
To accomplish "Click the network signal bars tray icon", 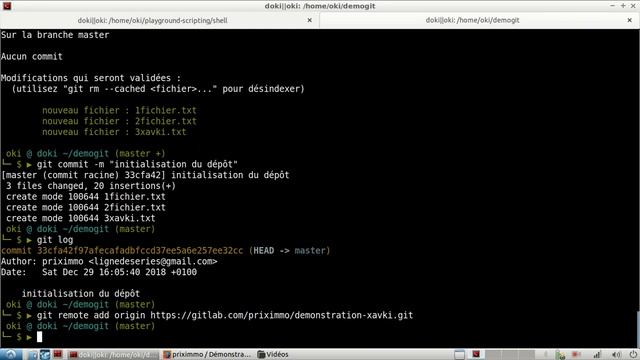I will [597, 355].
